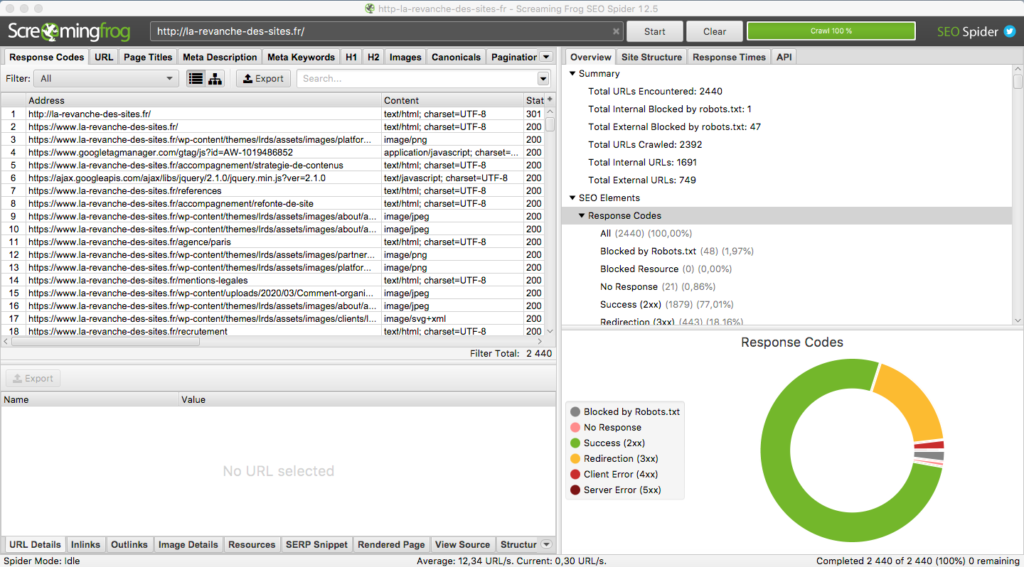Open the Resources tab

[x=251, y=544]
